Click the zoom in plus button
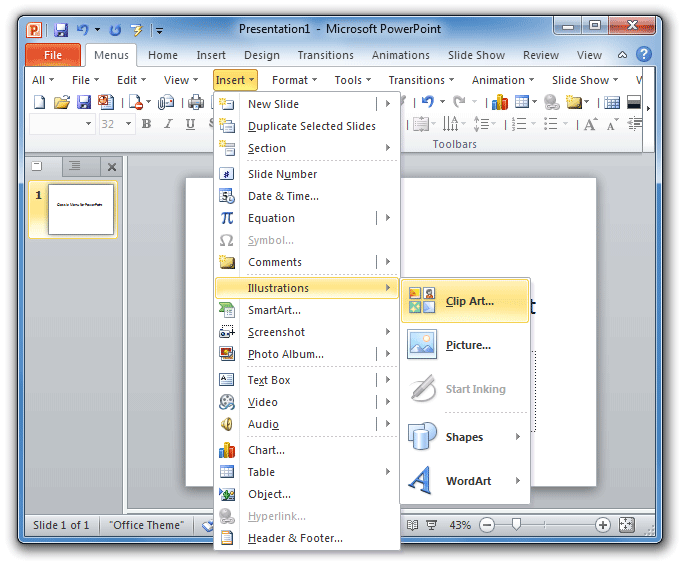690x566 pixels. click(x=603, y=525)
